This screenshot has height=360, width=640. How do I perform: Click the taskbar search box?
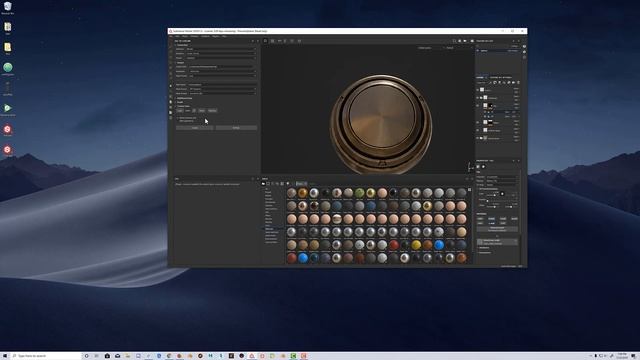coord(46,356)
